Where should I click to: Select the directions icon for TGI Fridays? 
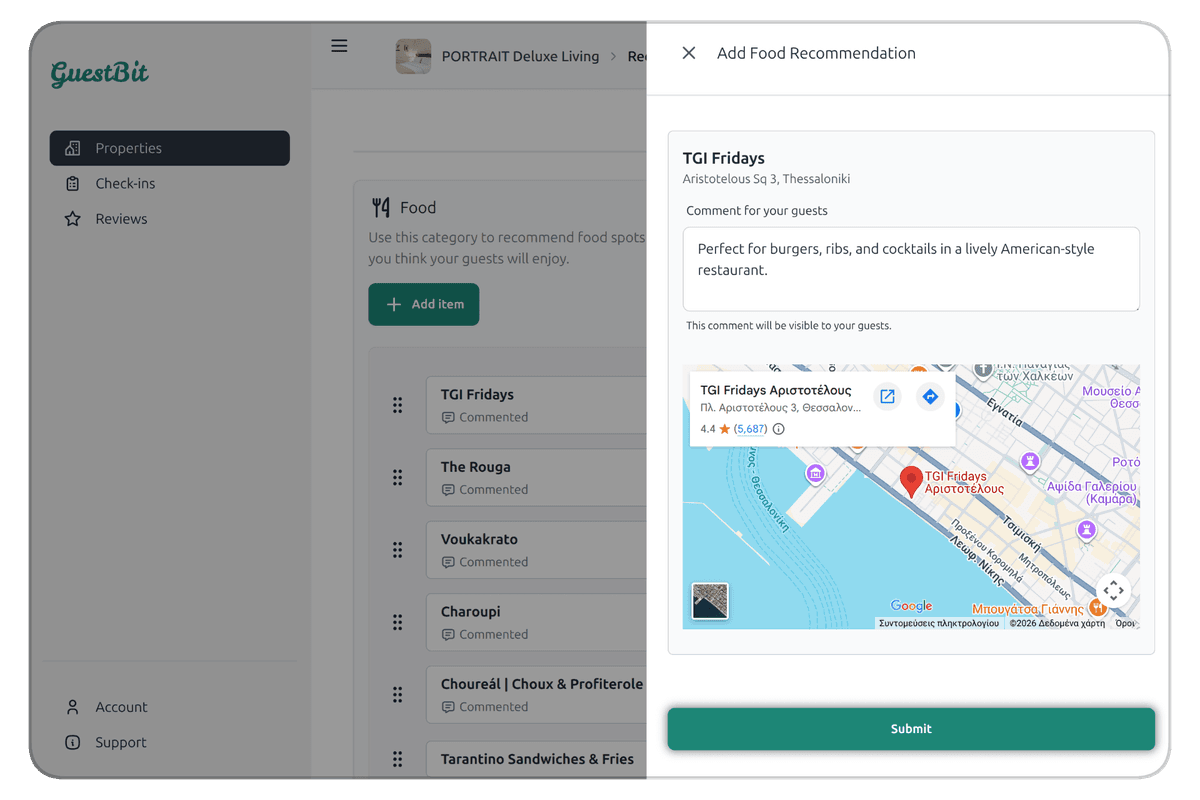tap(930, 396)
